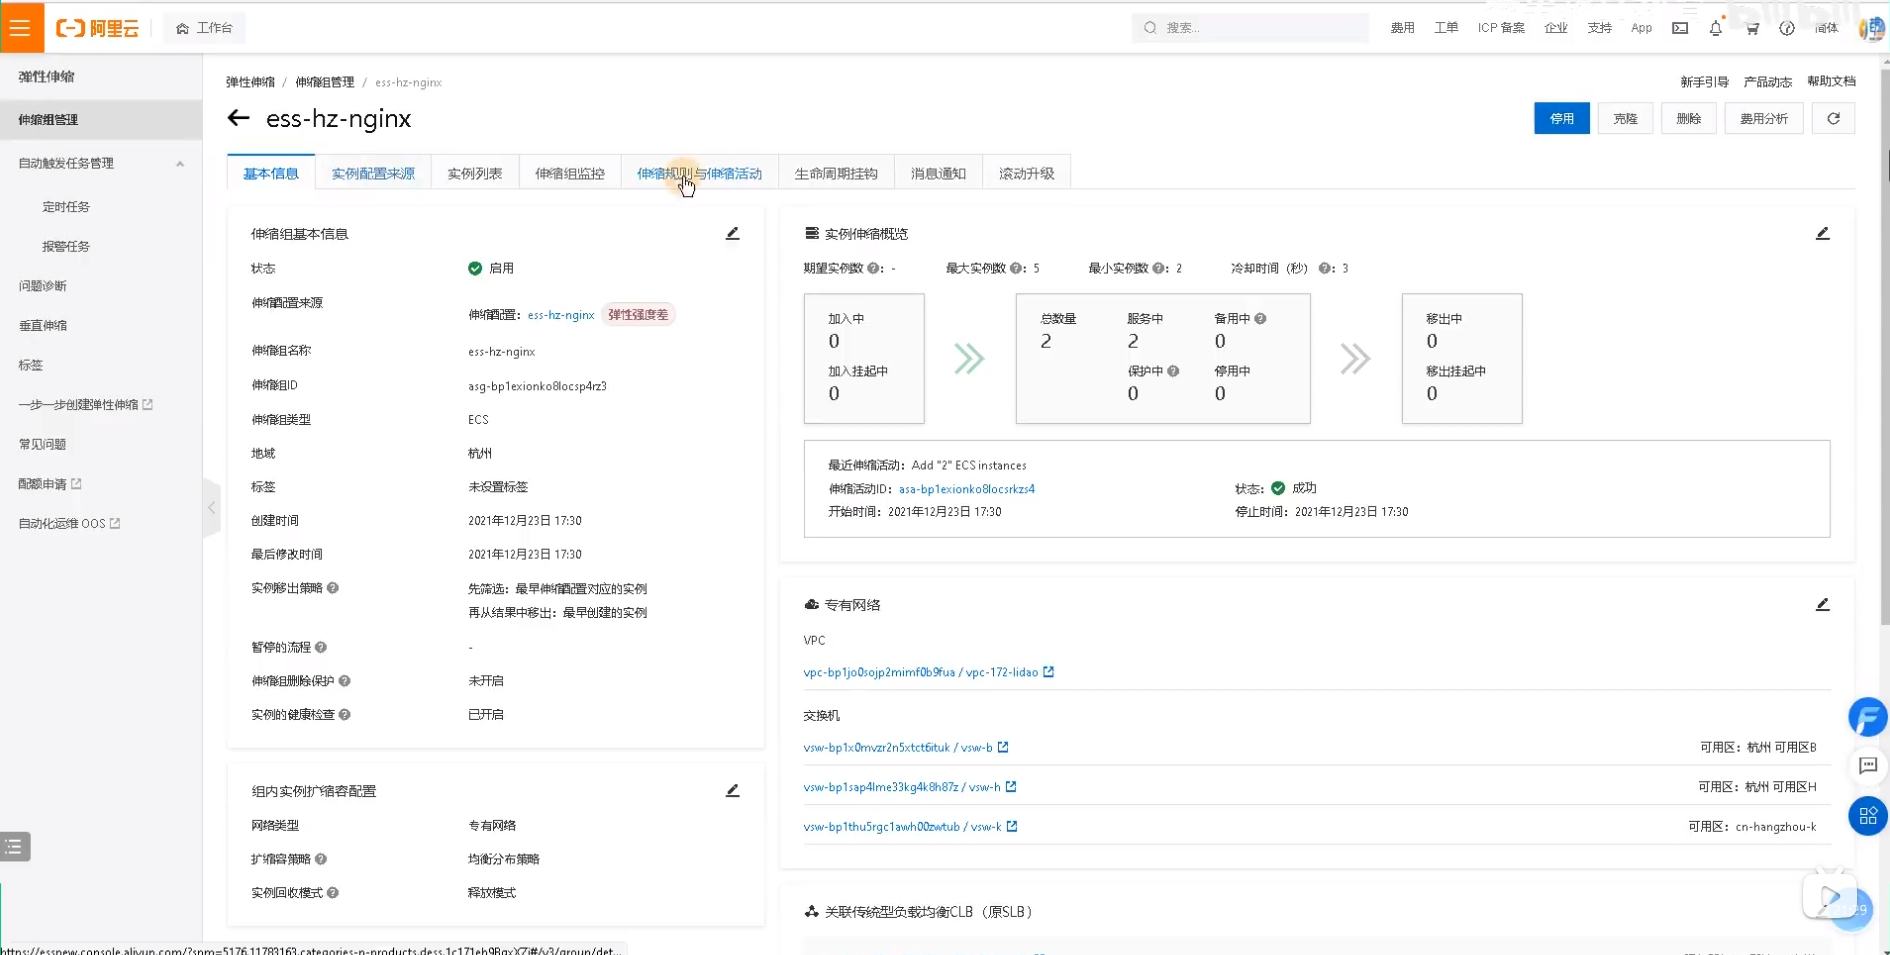Open the ess-hz-nginx scaling configuration link
Screen dimensions: 1890x955
(x=560, y=315)
